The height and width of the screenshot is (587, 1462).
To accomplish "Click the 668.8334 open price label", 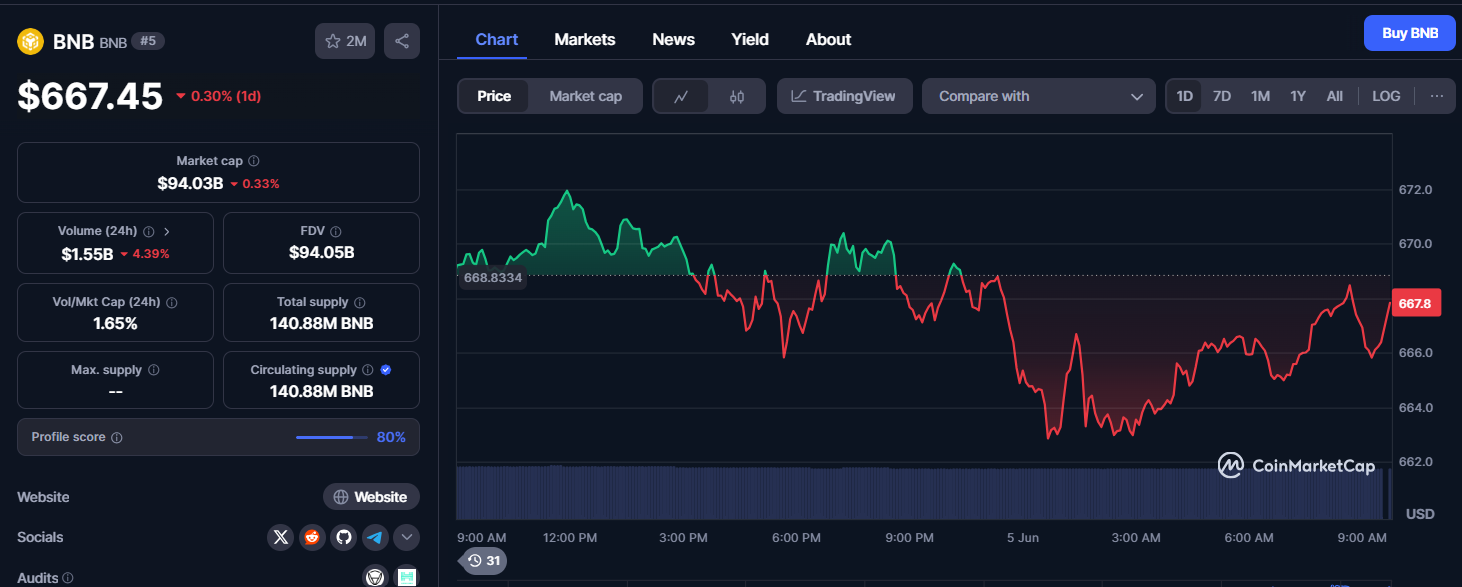I will click(492, 277).
